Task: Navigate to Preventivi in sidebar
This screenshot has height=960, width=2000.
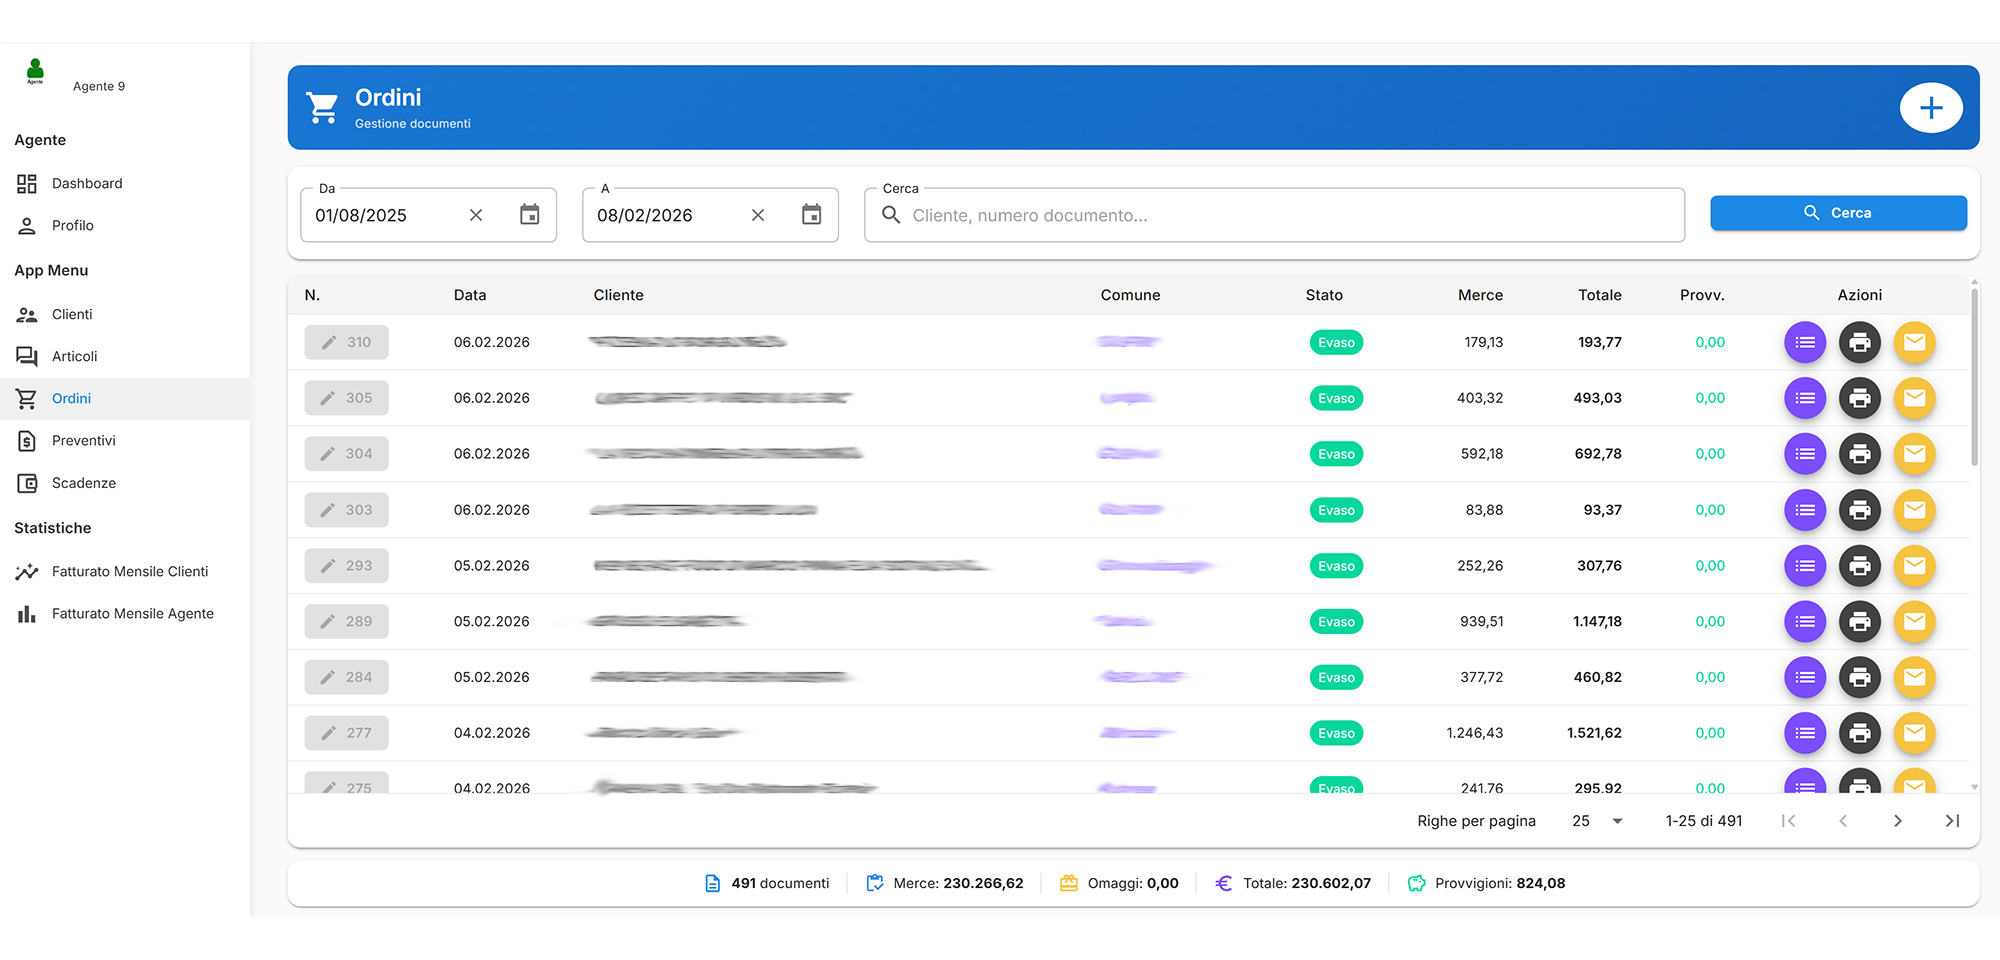Action: (x=83, y=441)
